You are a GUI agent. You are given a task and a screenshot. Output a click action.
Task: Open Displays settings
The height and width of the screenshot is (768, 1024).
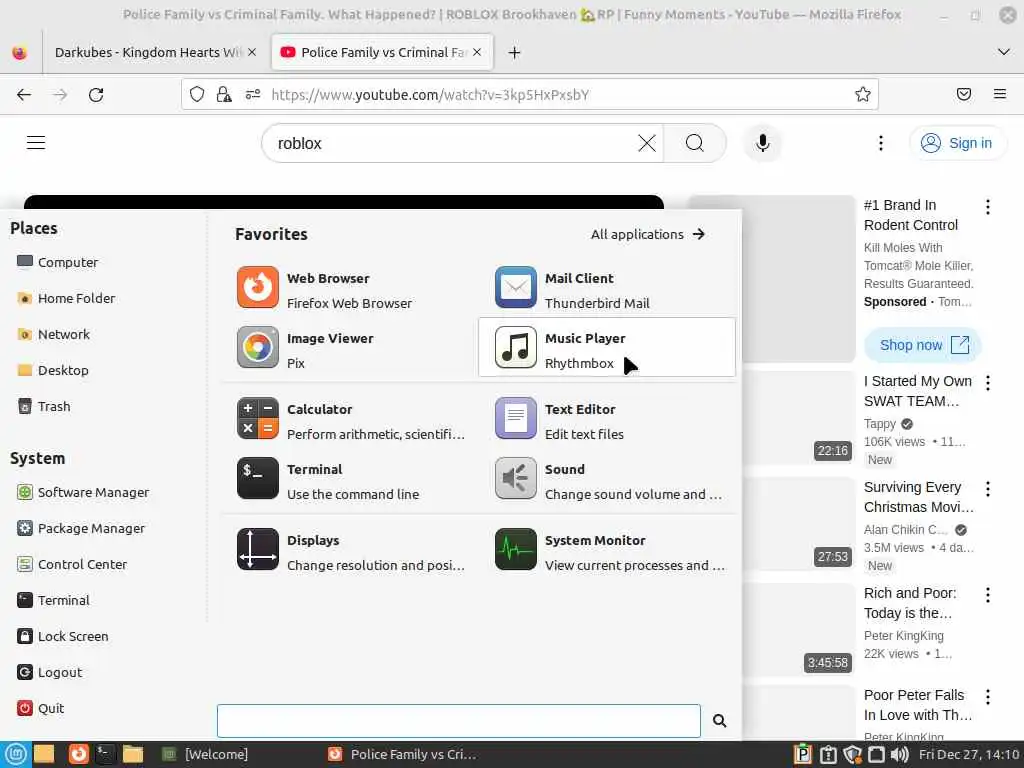click(349, 550)
